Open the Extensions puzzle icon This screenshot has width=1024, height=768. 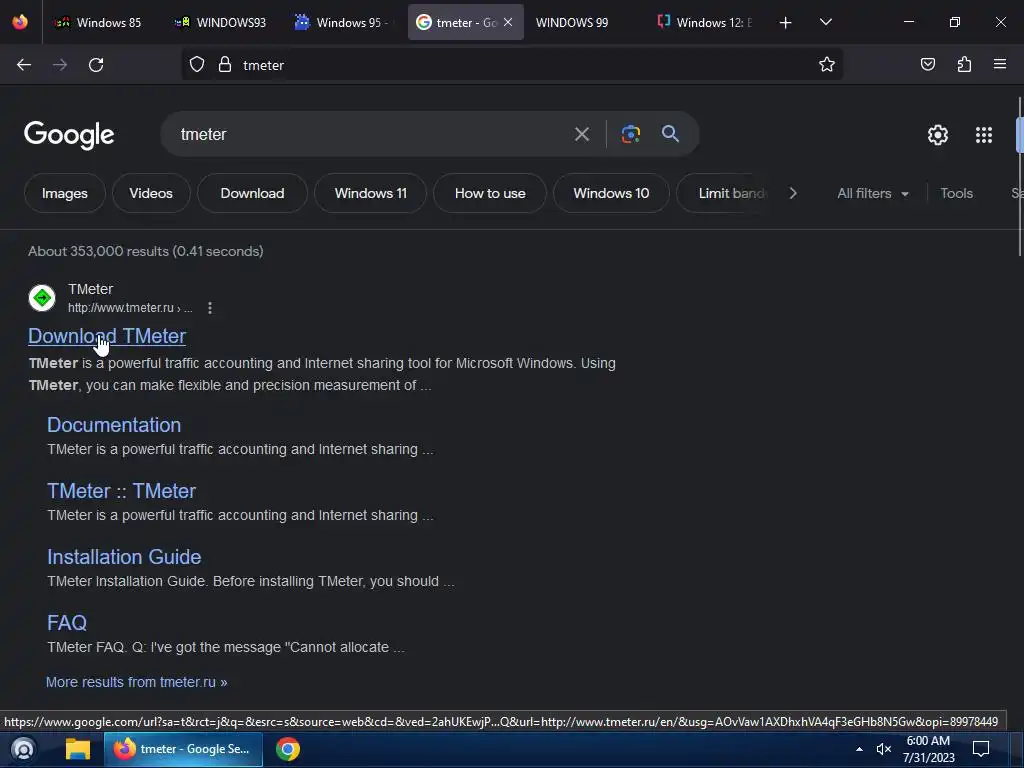click(964, 65)
